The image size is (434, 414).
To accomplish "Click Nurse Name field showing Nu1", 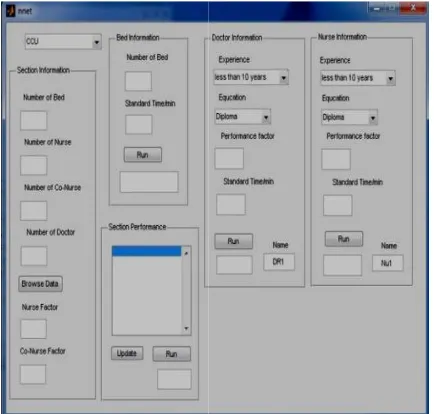I will (x=388, y=263).
